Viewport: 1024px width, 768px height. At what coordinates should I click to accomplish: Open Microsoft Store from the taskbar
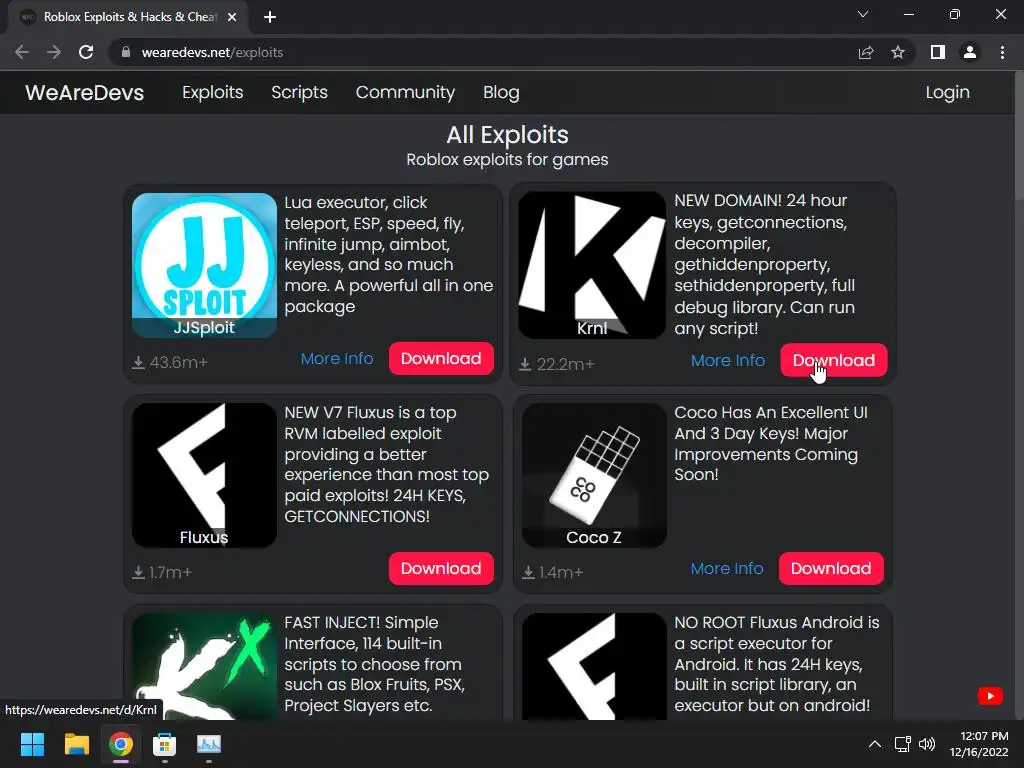pyautogui.click(x=165, y=744)
